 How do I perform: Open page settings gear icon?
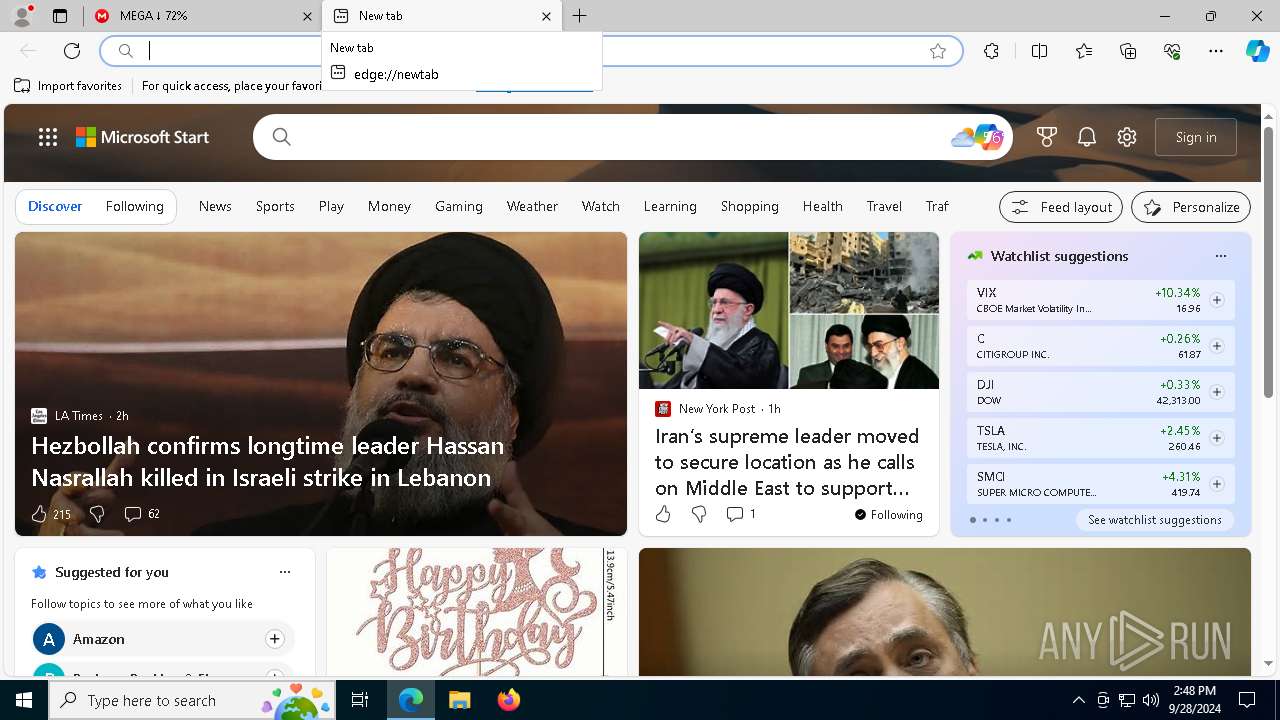pos(1127,137)
